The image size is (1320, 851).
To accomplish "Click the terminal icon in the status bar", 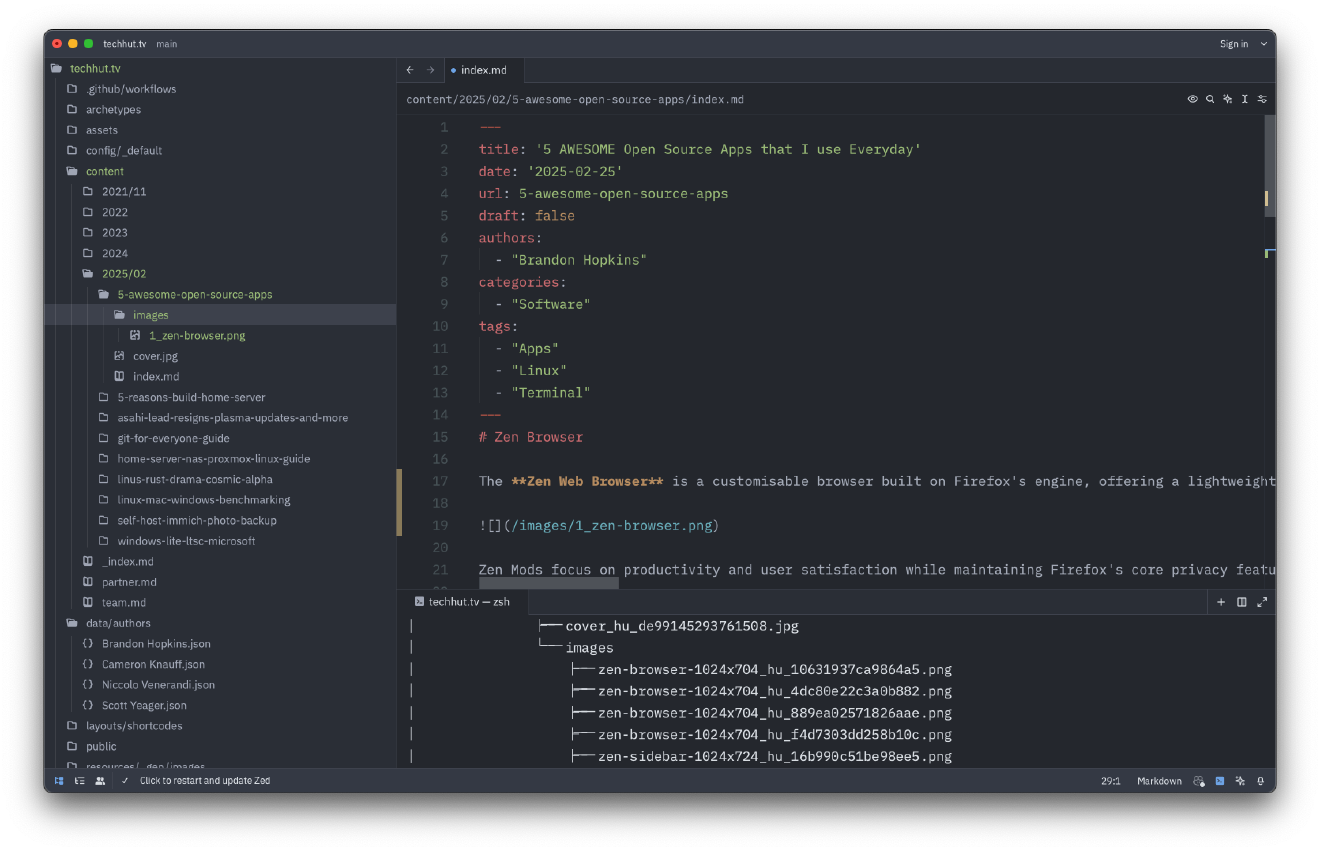I will pos(1219,781).
